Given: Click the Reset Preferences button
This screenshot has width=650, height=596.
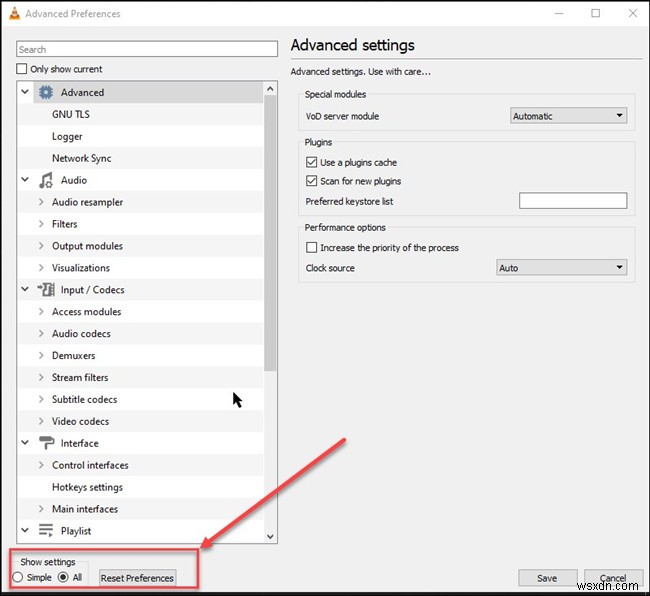Looking at the screenshot, I should (137, 578).
